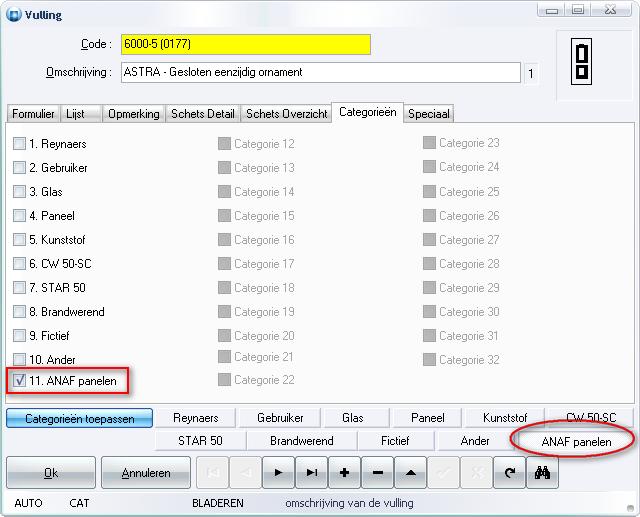Open the Schets Overzicht tab
This screenshot has width=640, height=517.
click(x=287, y=113)
